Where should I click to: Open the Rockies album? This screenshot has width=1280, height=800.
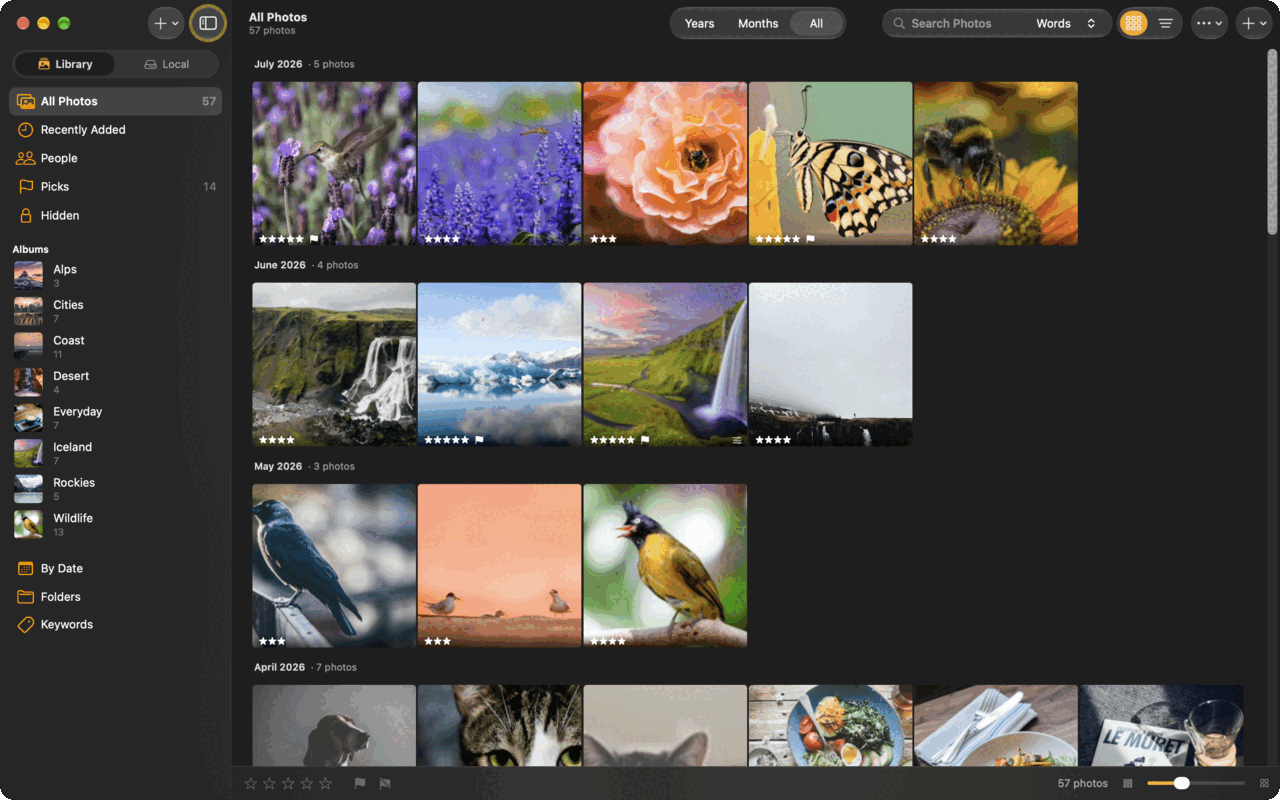tap(116, 489)
